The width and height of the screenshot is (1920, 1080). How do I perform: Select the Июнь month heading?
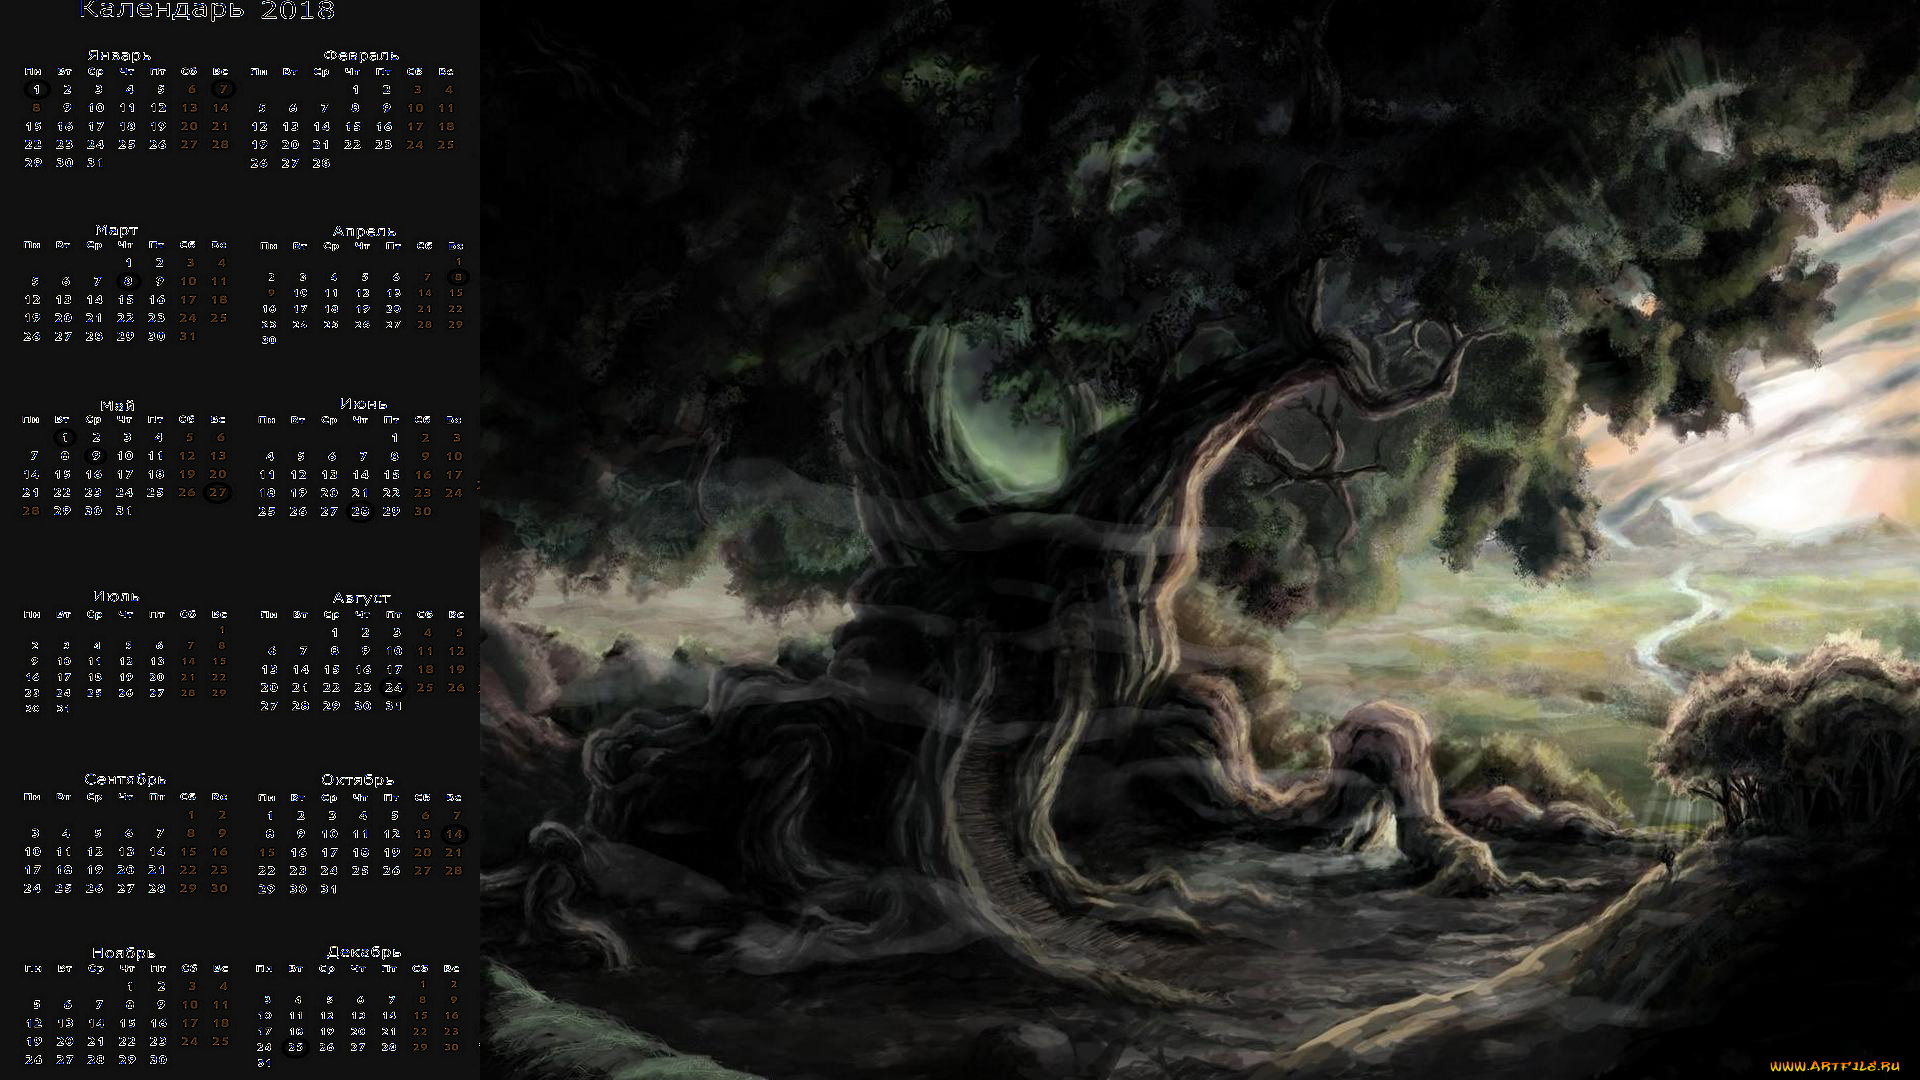pos(363,403)
